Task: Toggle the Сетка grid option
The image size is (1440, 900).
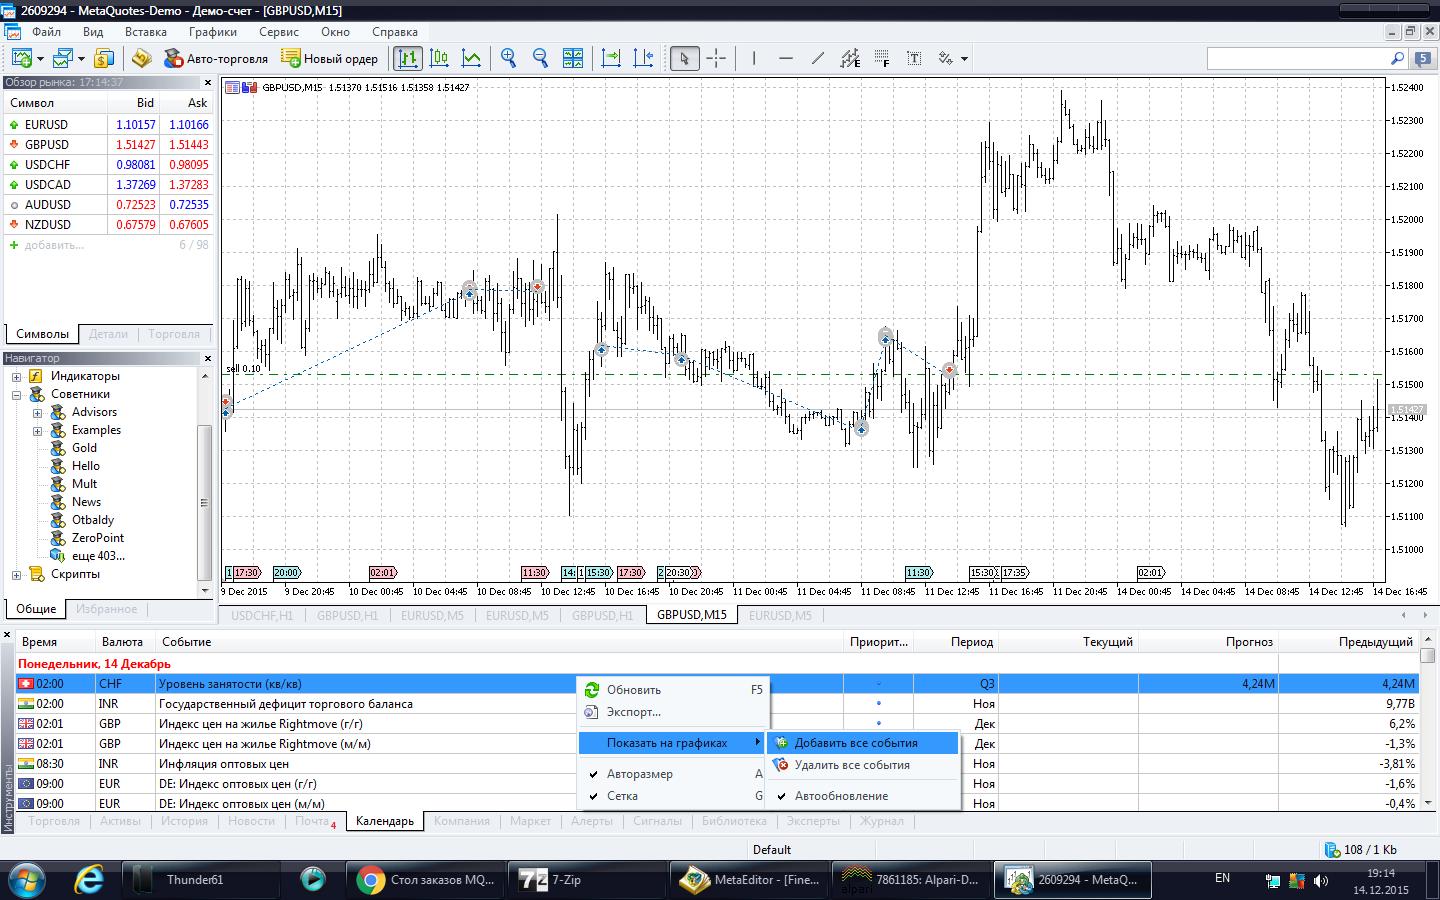Action: [622, 796]
